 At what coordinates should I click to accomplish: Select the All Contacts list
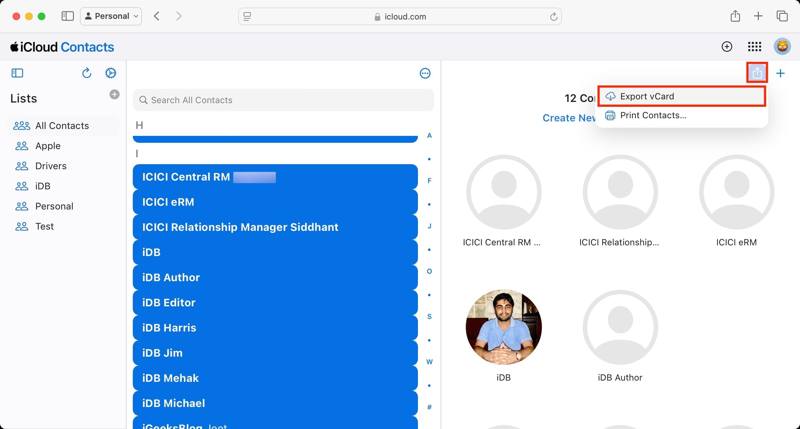click(64, 125)
